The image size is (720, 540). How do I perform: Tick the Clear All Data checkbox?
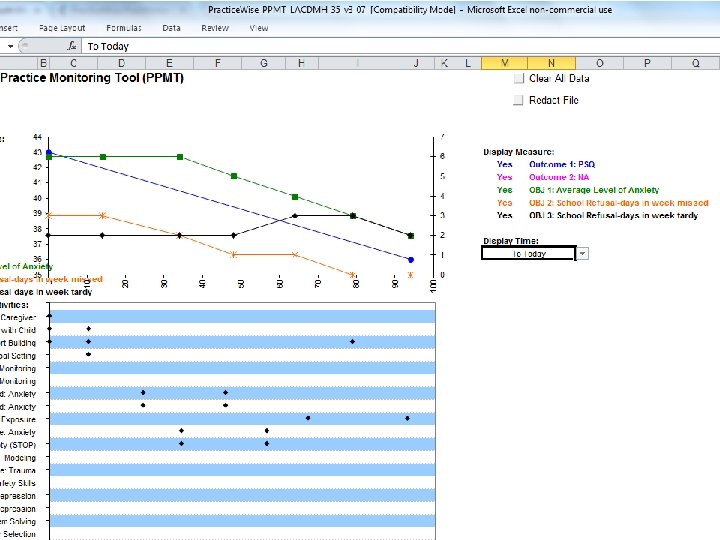pyautogui.click(x=518, y=79)
